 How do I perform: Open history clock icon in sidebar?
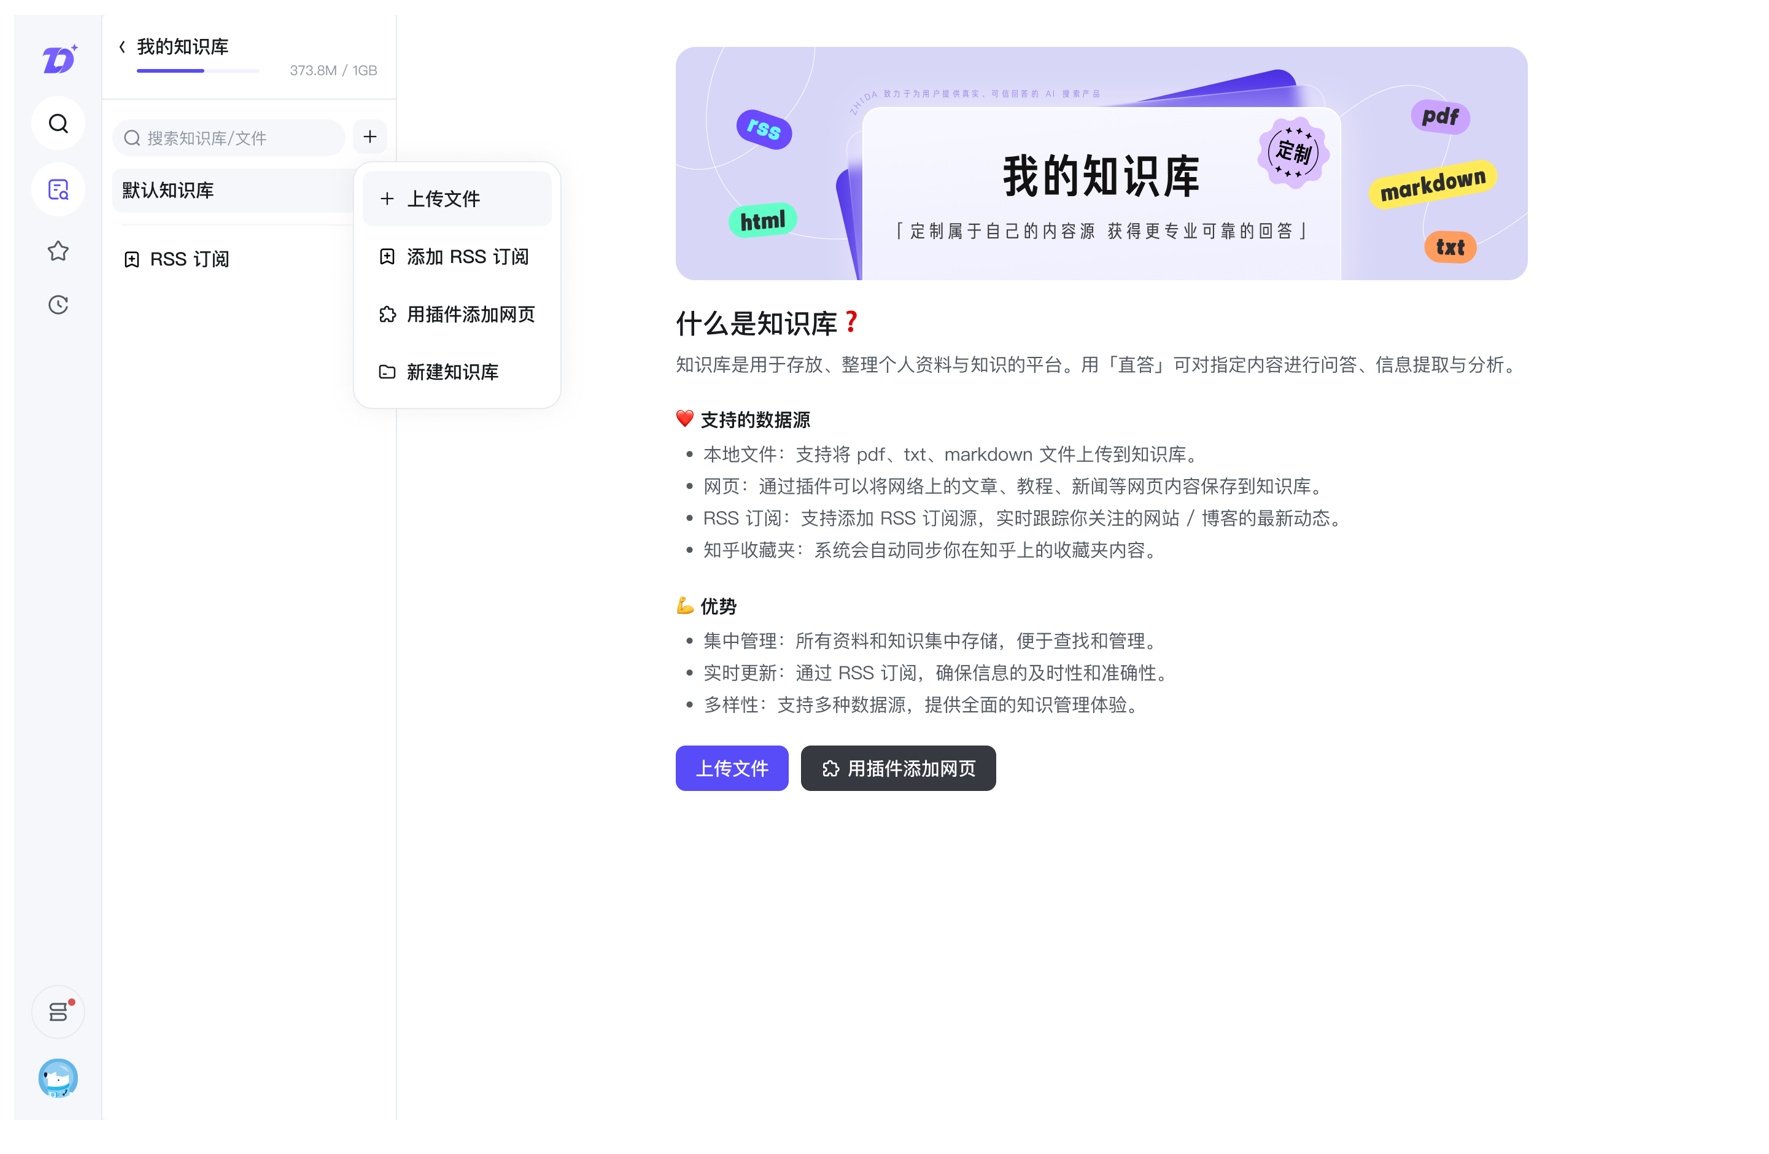(x=58, y=305)
